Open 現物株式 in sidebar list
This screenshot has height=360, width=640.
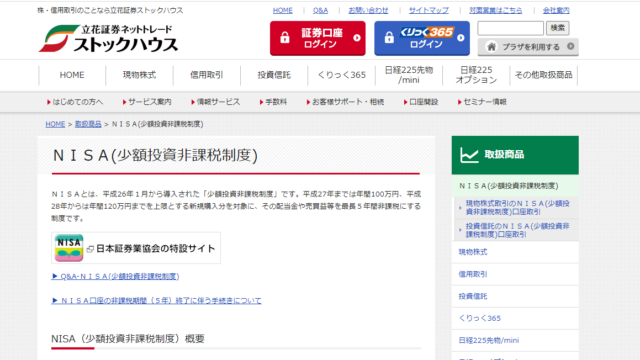[515, 252]
